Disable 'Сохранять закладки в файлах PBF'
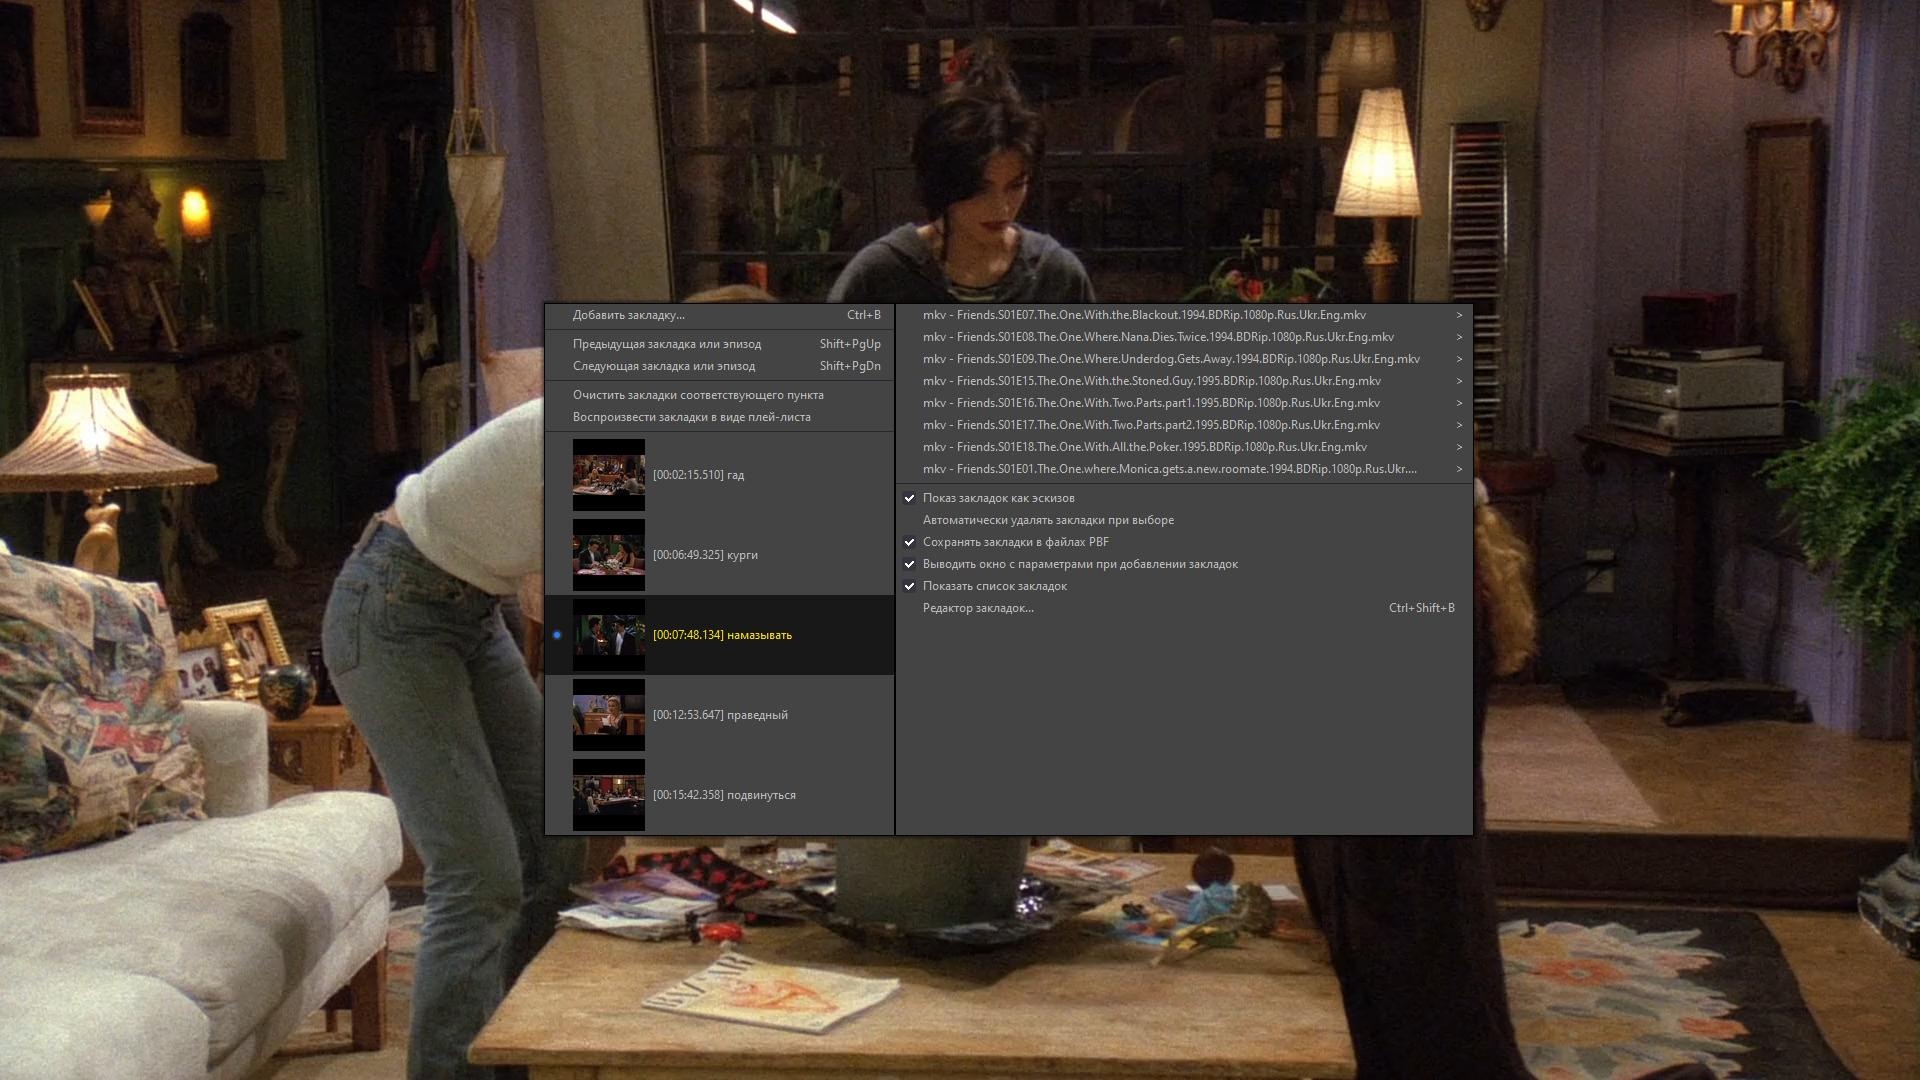This screenshot has height=1080, width=1920. tap(909, 542)
